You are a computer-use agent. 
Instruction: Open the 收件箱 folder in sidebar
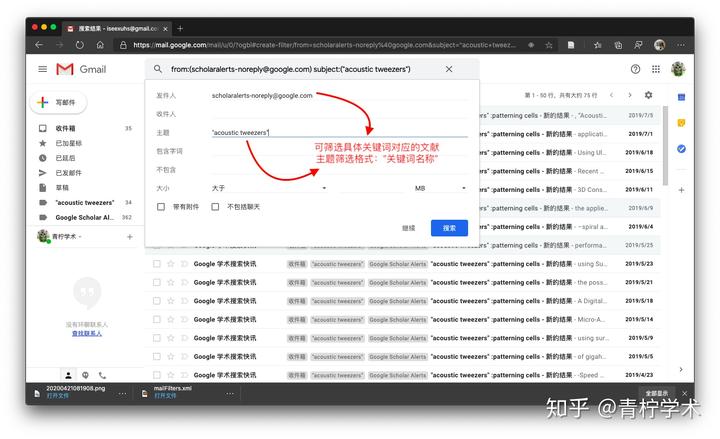[66, 129]
